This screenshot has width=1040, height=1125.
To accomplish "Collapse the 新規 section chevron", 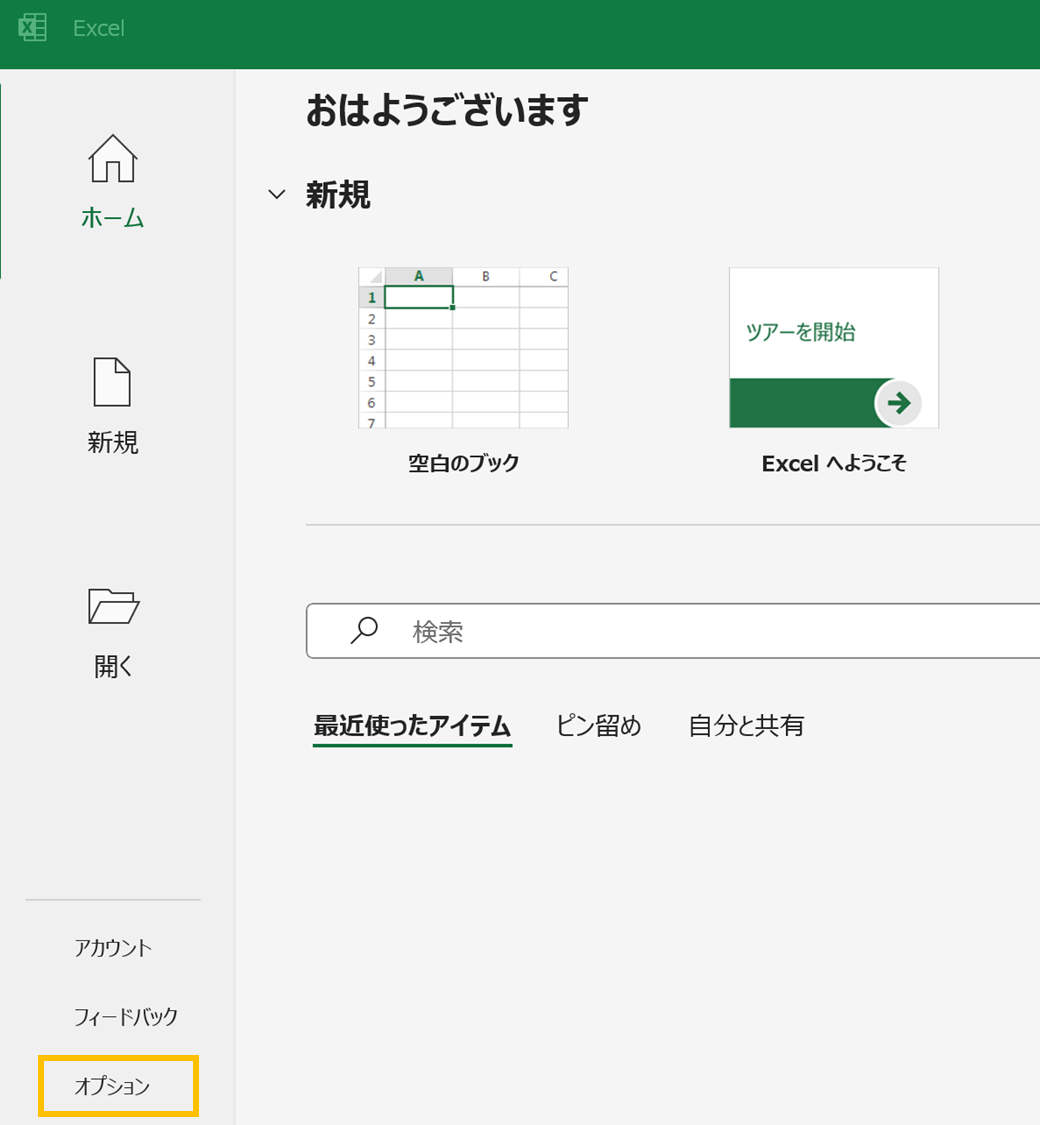I will (x=276, y=194).
